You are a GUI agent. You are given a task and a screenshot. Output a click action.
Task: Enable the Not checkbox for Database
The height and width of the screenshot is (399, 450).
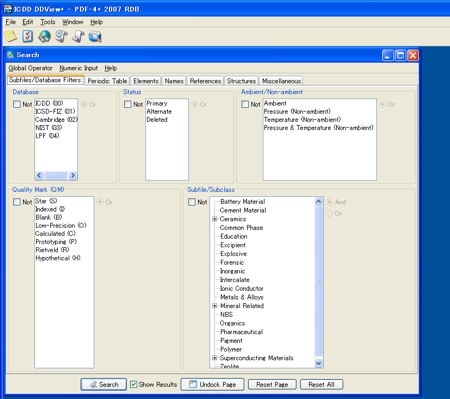(x=17, y=104)
